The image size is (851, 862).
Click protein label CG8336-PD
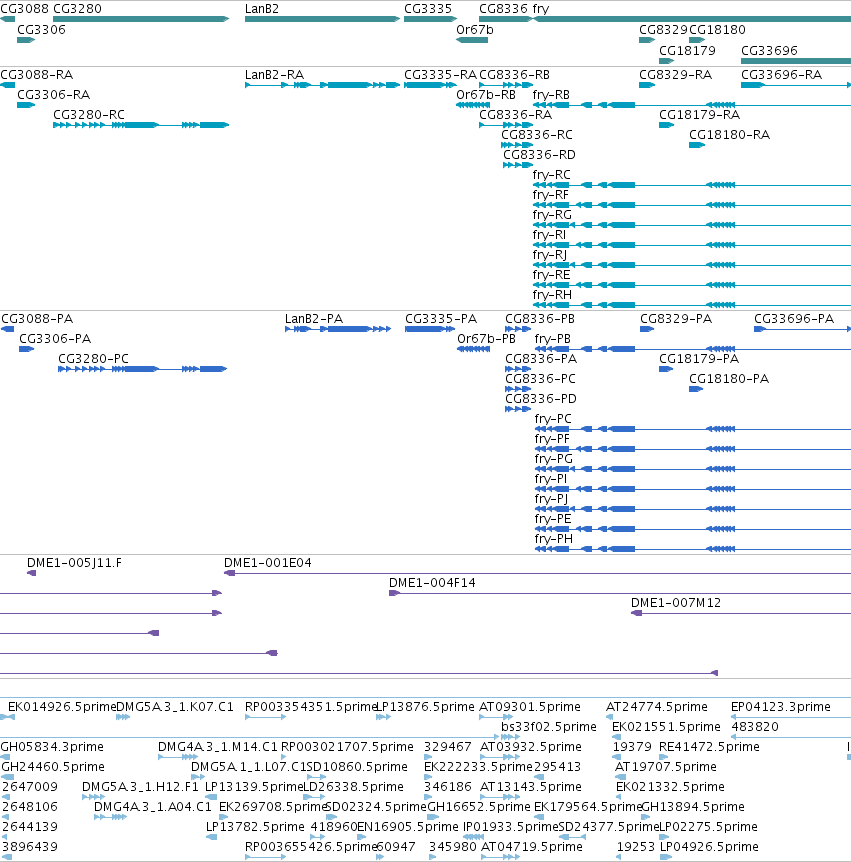click(541, 399)
